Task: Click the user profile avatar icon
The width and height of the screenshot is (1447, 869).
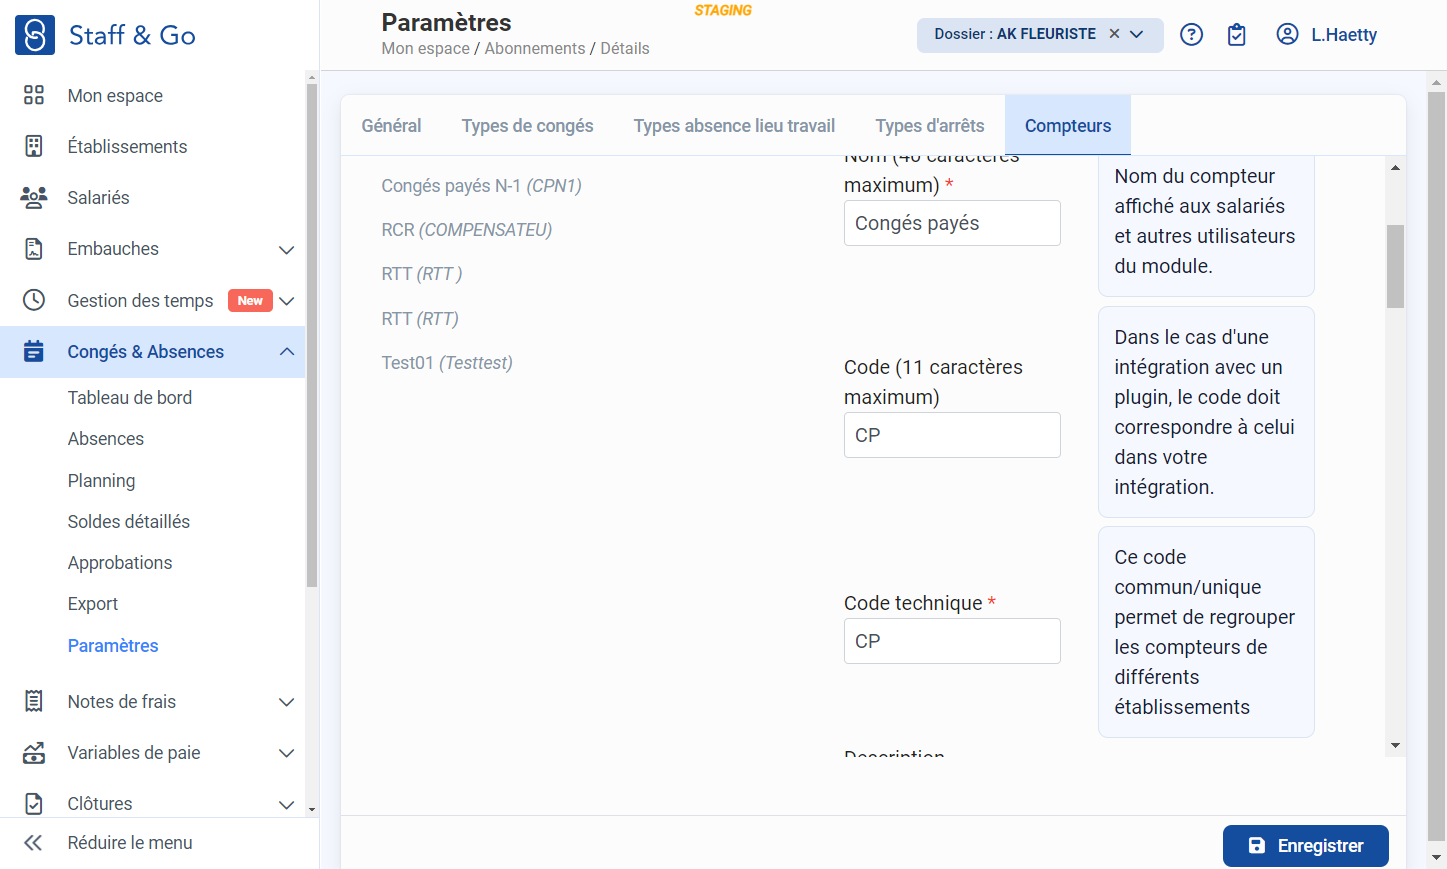Action: (x=1287, y=34)
